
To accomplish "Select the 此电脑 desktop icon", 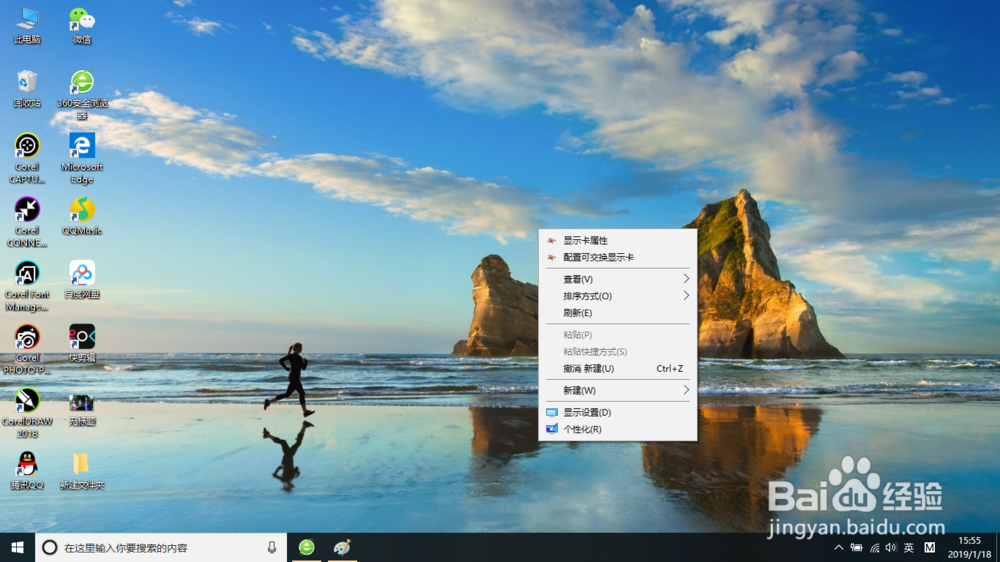I will 27,26.
